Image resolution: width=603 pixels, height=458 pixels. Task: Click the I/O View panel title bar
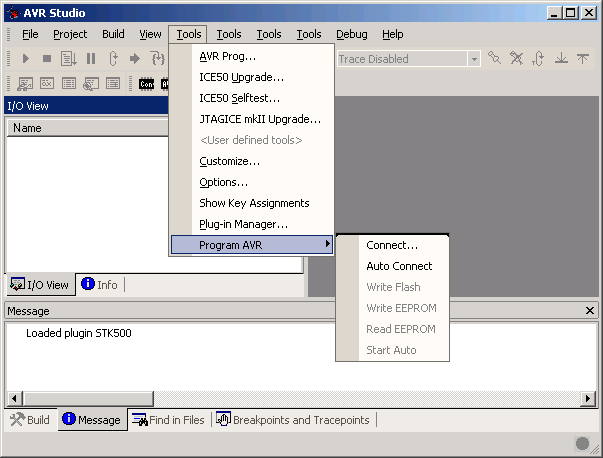coord(87,106)
